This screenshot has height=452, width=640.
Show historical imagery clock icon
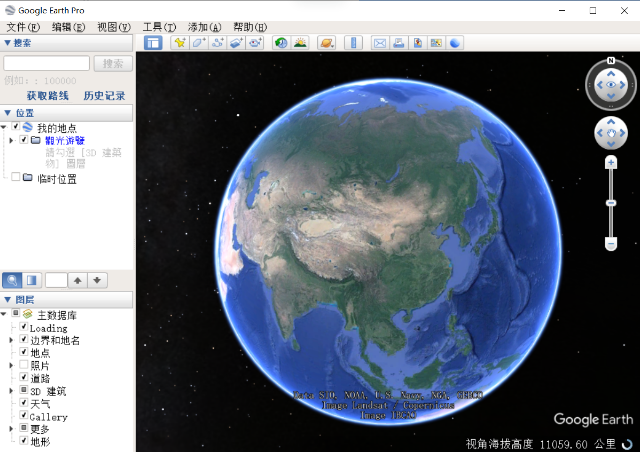pos(281,43)
